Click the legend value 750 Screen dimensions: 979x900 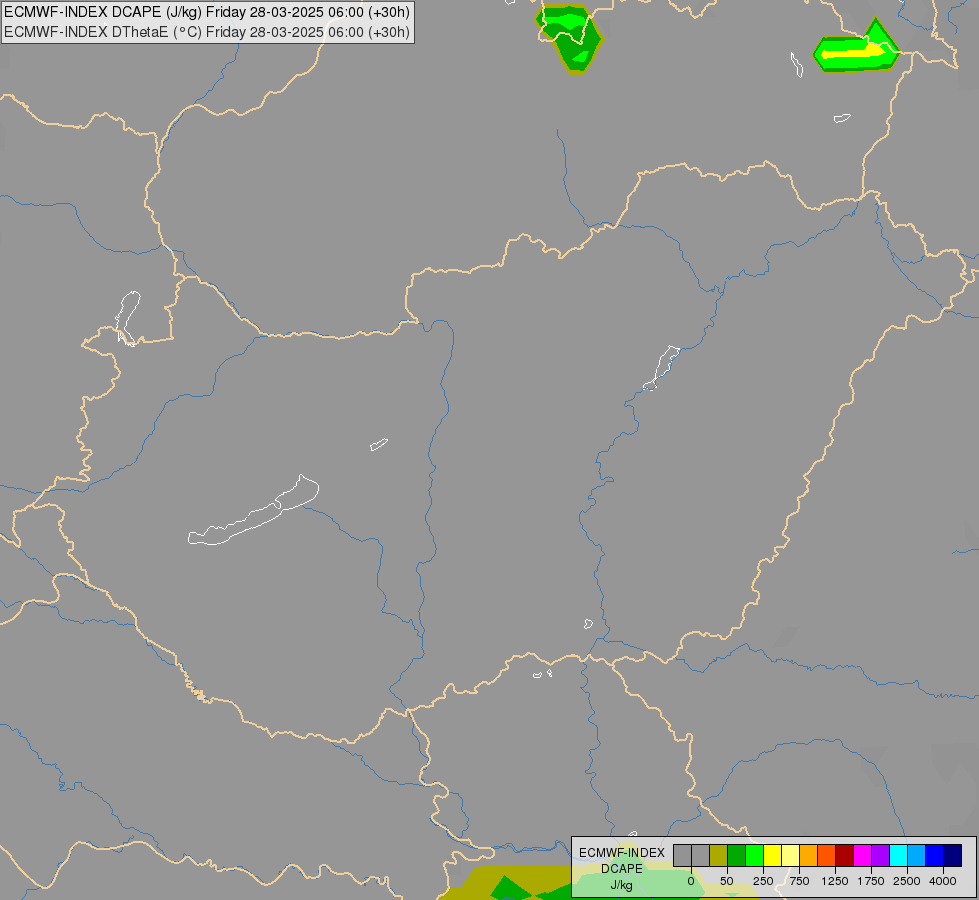click(799, 881)
